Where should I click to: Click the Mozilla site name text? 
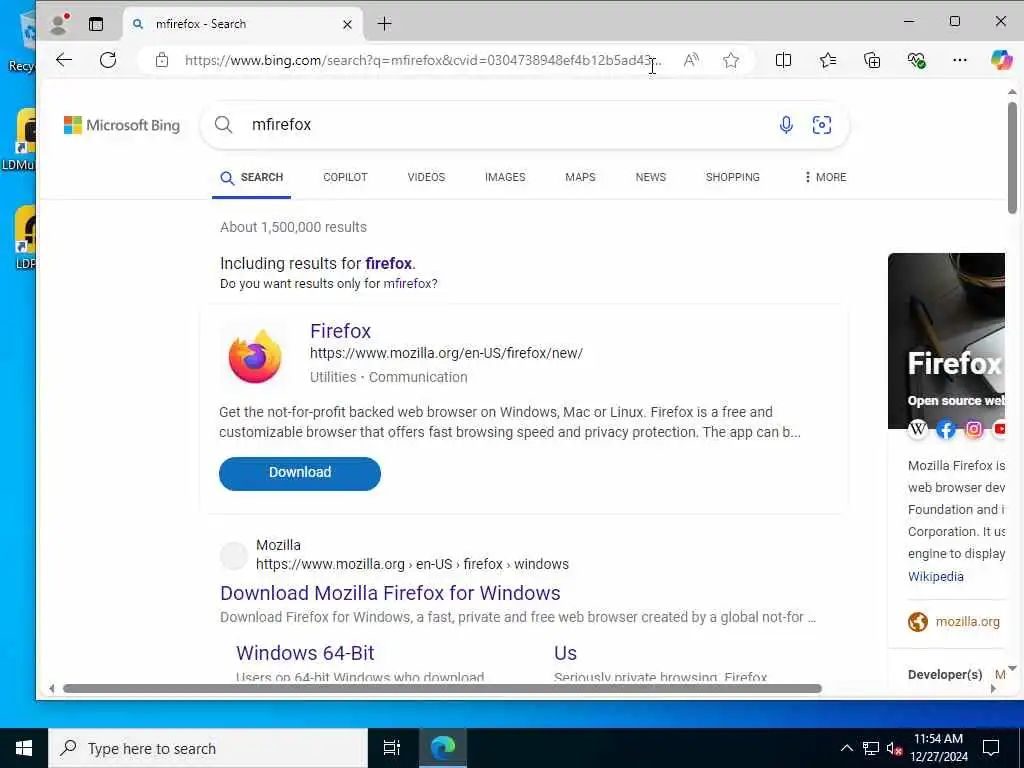(278, 545)
